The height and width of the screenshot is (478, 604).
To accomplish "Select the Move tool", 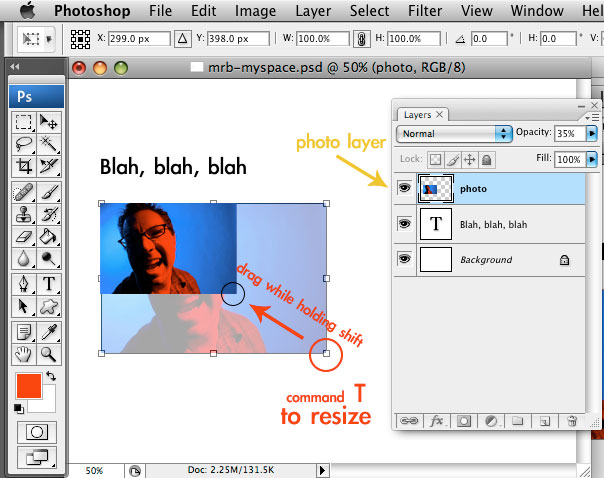I will (48, 122).
